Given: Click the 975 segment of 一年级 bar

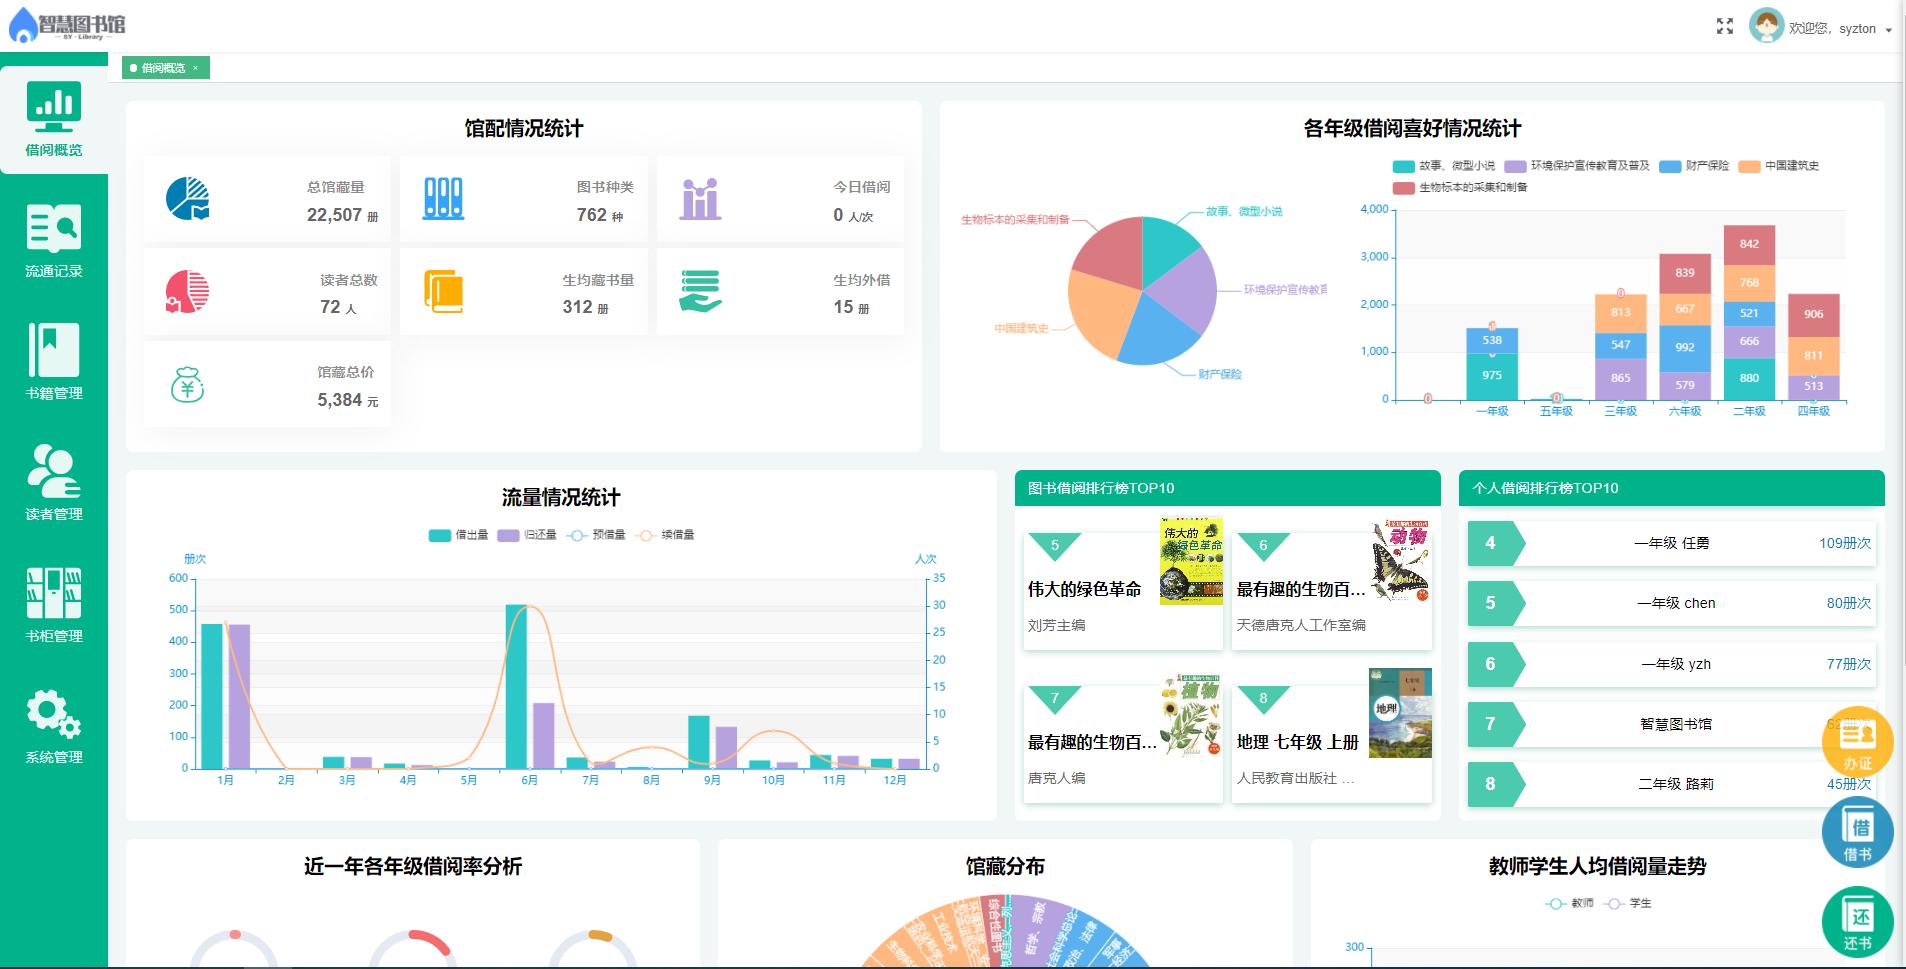Looking at the screenshot, I should 1492,376.
